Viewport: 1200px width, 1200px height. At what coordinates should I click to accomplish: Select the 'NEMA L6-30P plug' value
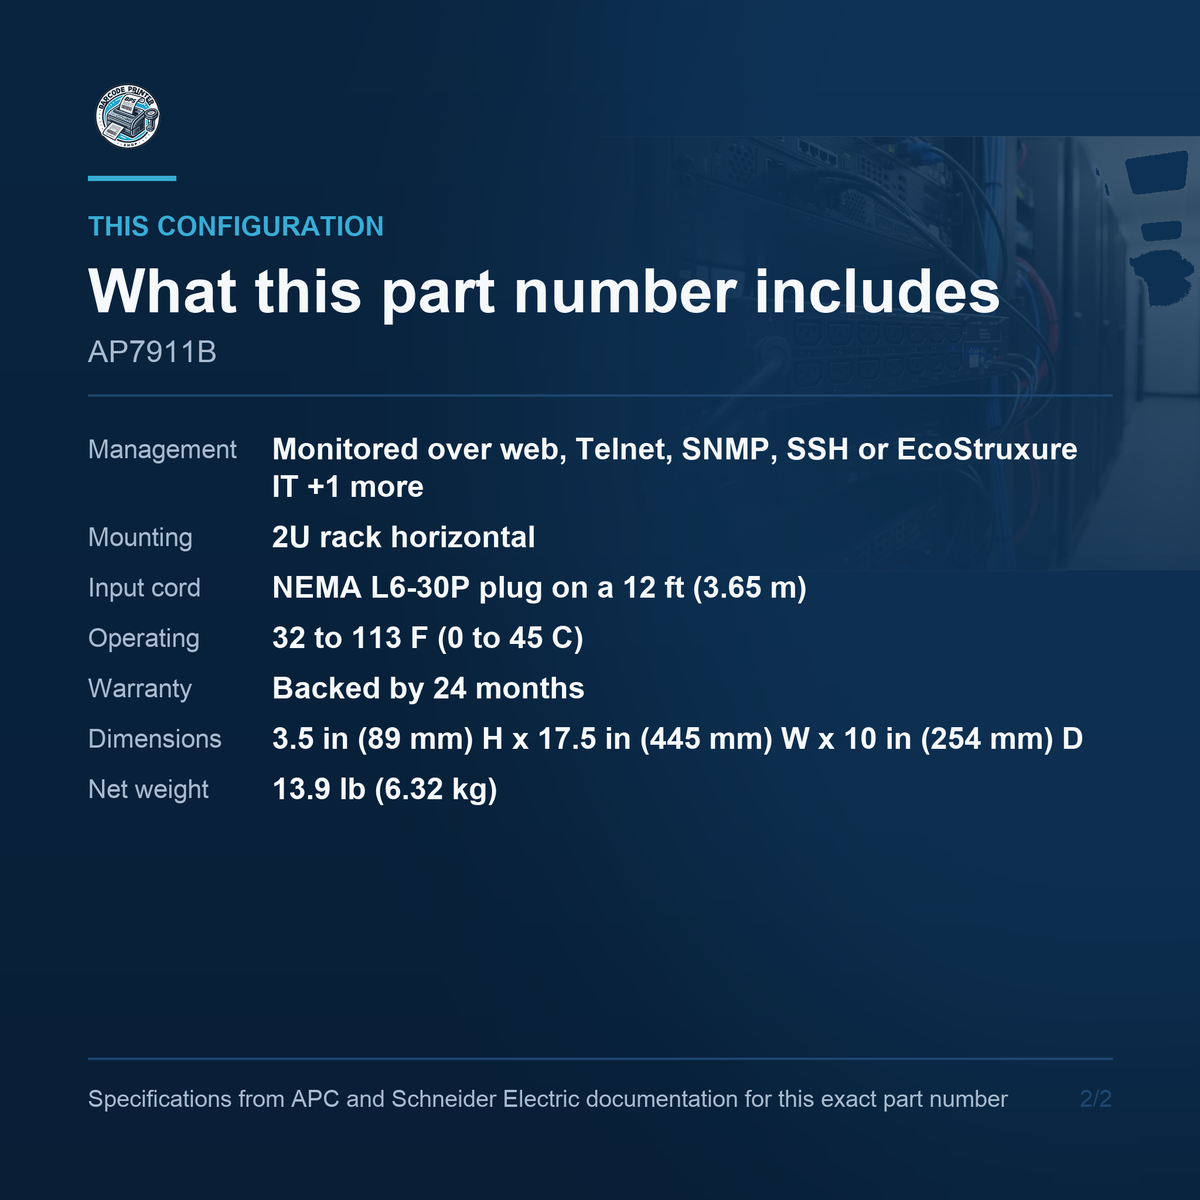click(539, 587)
